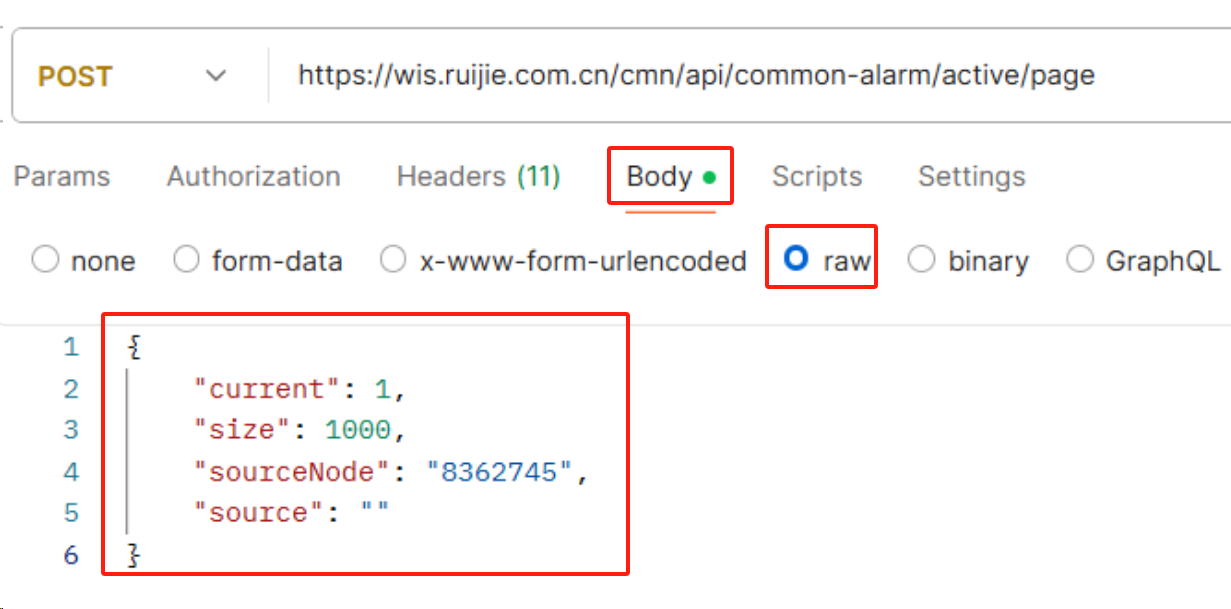Viewport: 1231px width, 609px height.
Task: Click the chevron next to POST
Action: pos(216,77)
